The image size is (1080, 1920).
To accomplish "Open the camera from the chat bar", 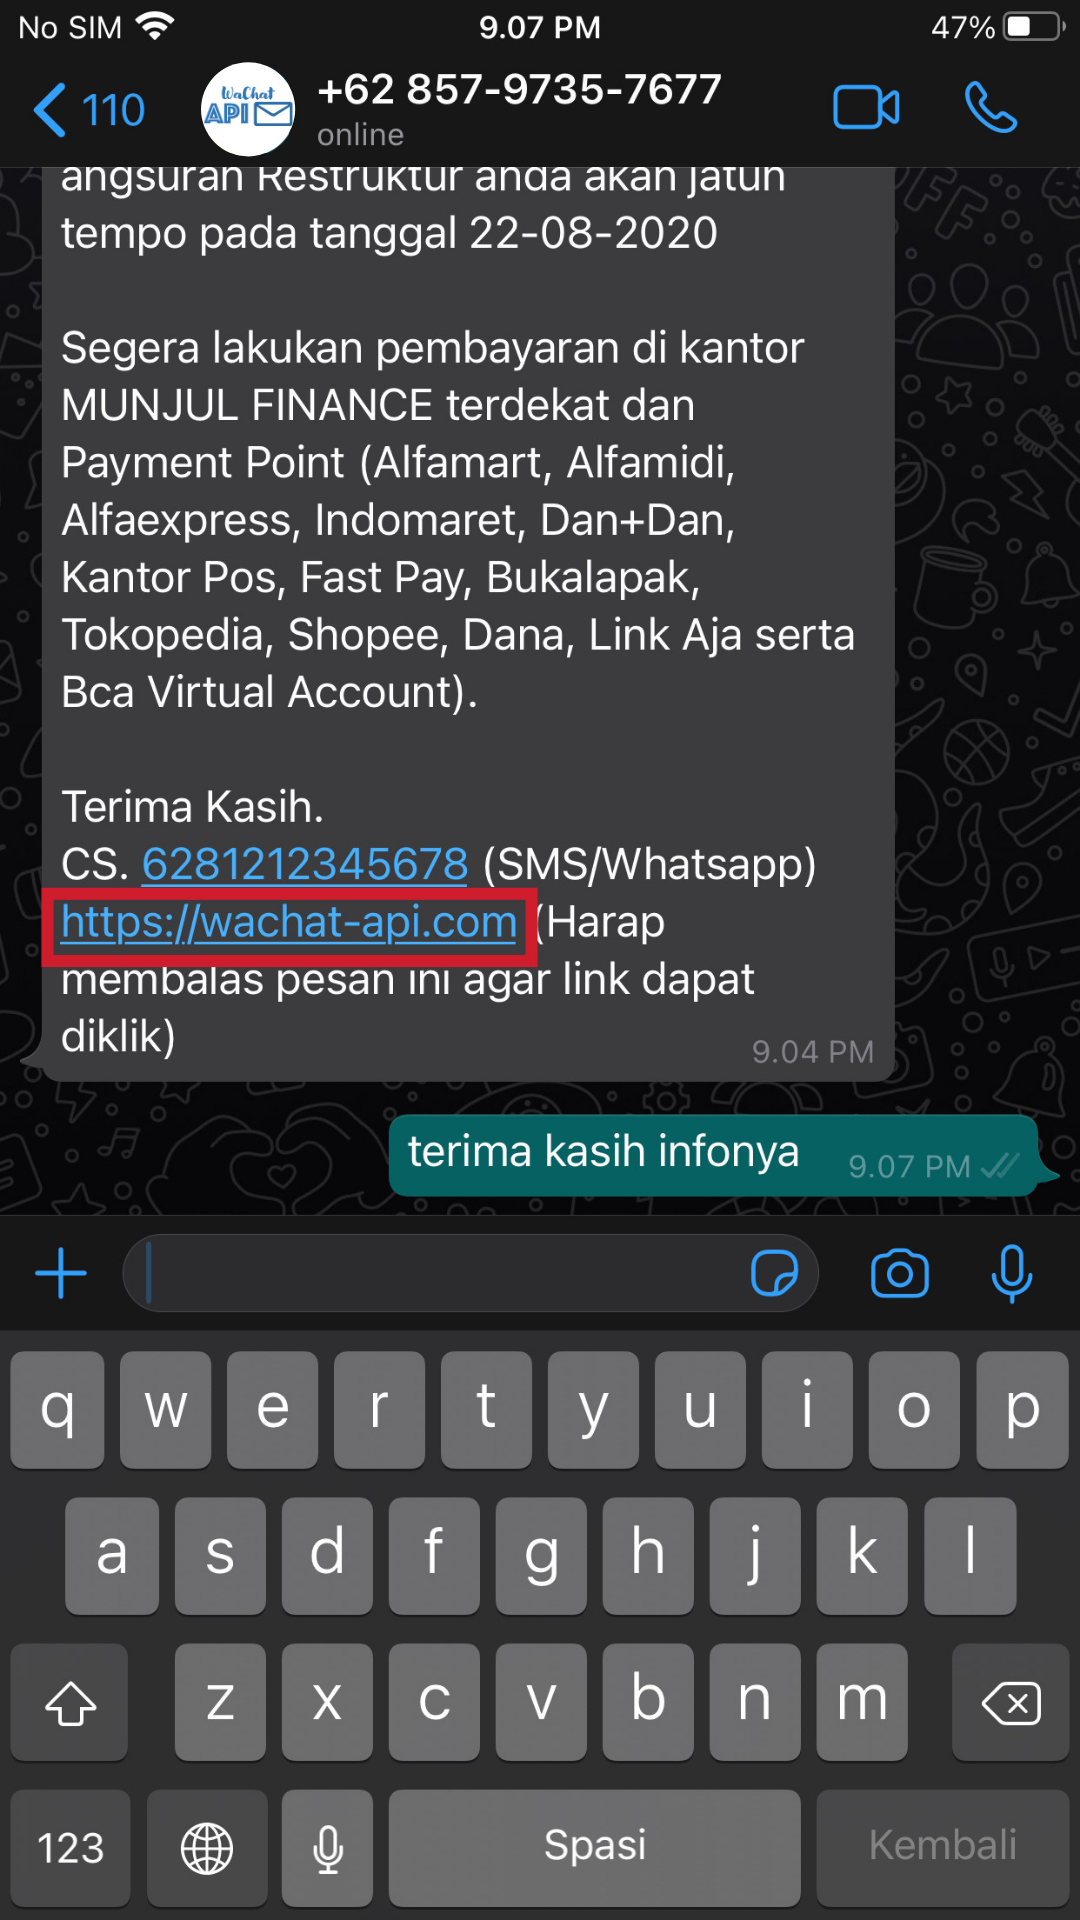I will tap(900, 1273).
